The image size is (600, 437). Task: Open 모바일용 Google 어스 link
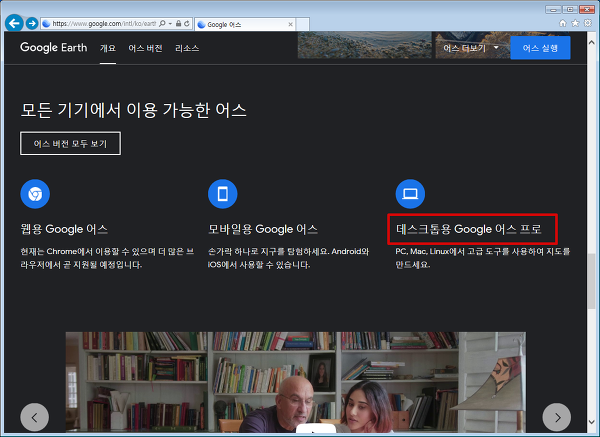tap(262, 229)
